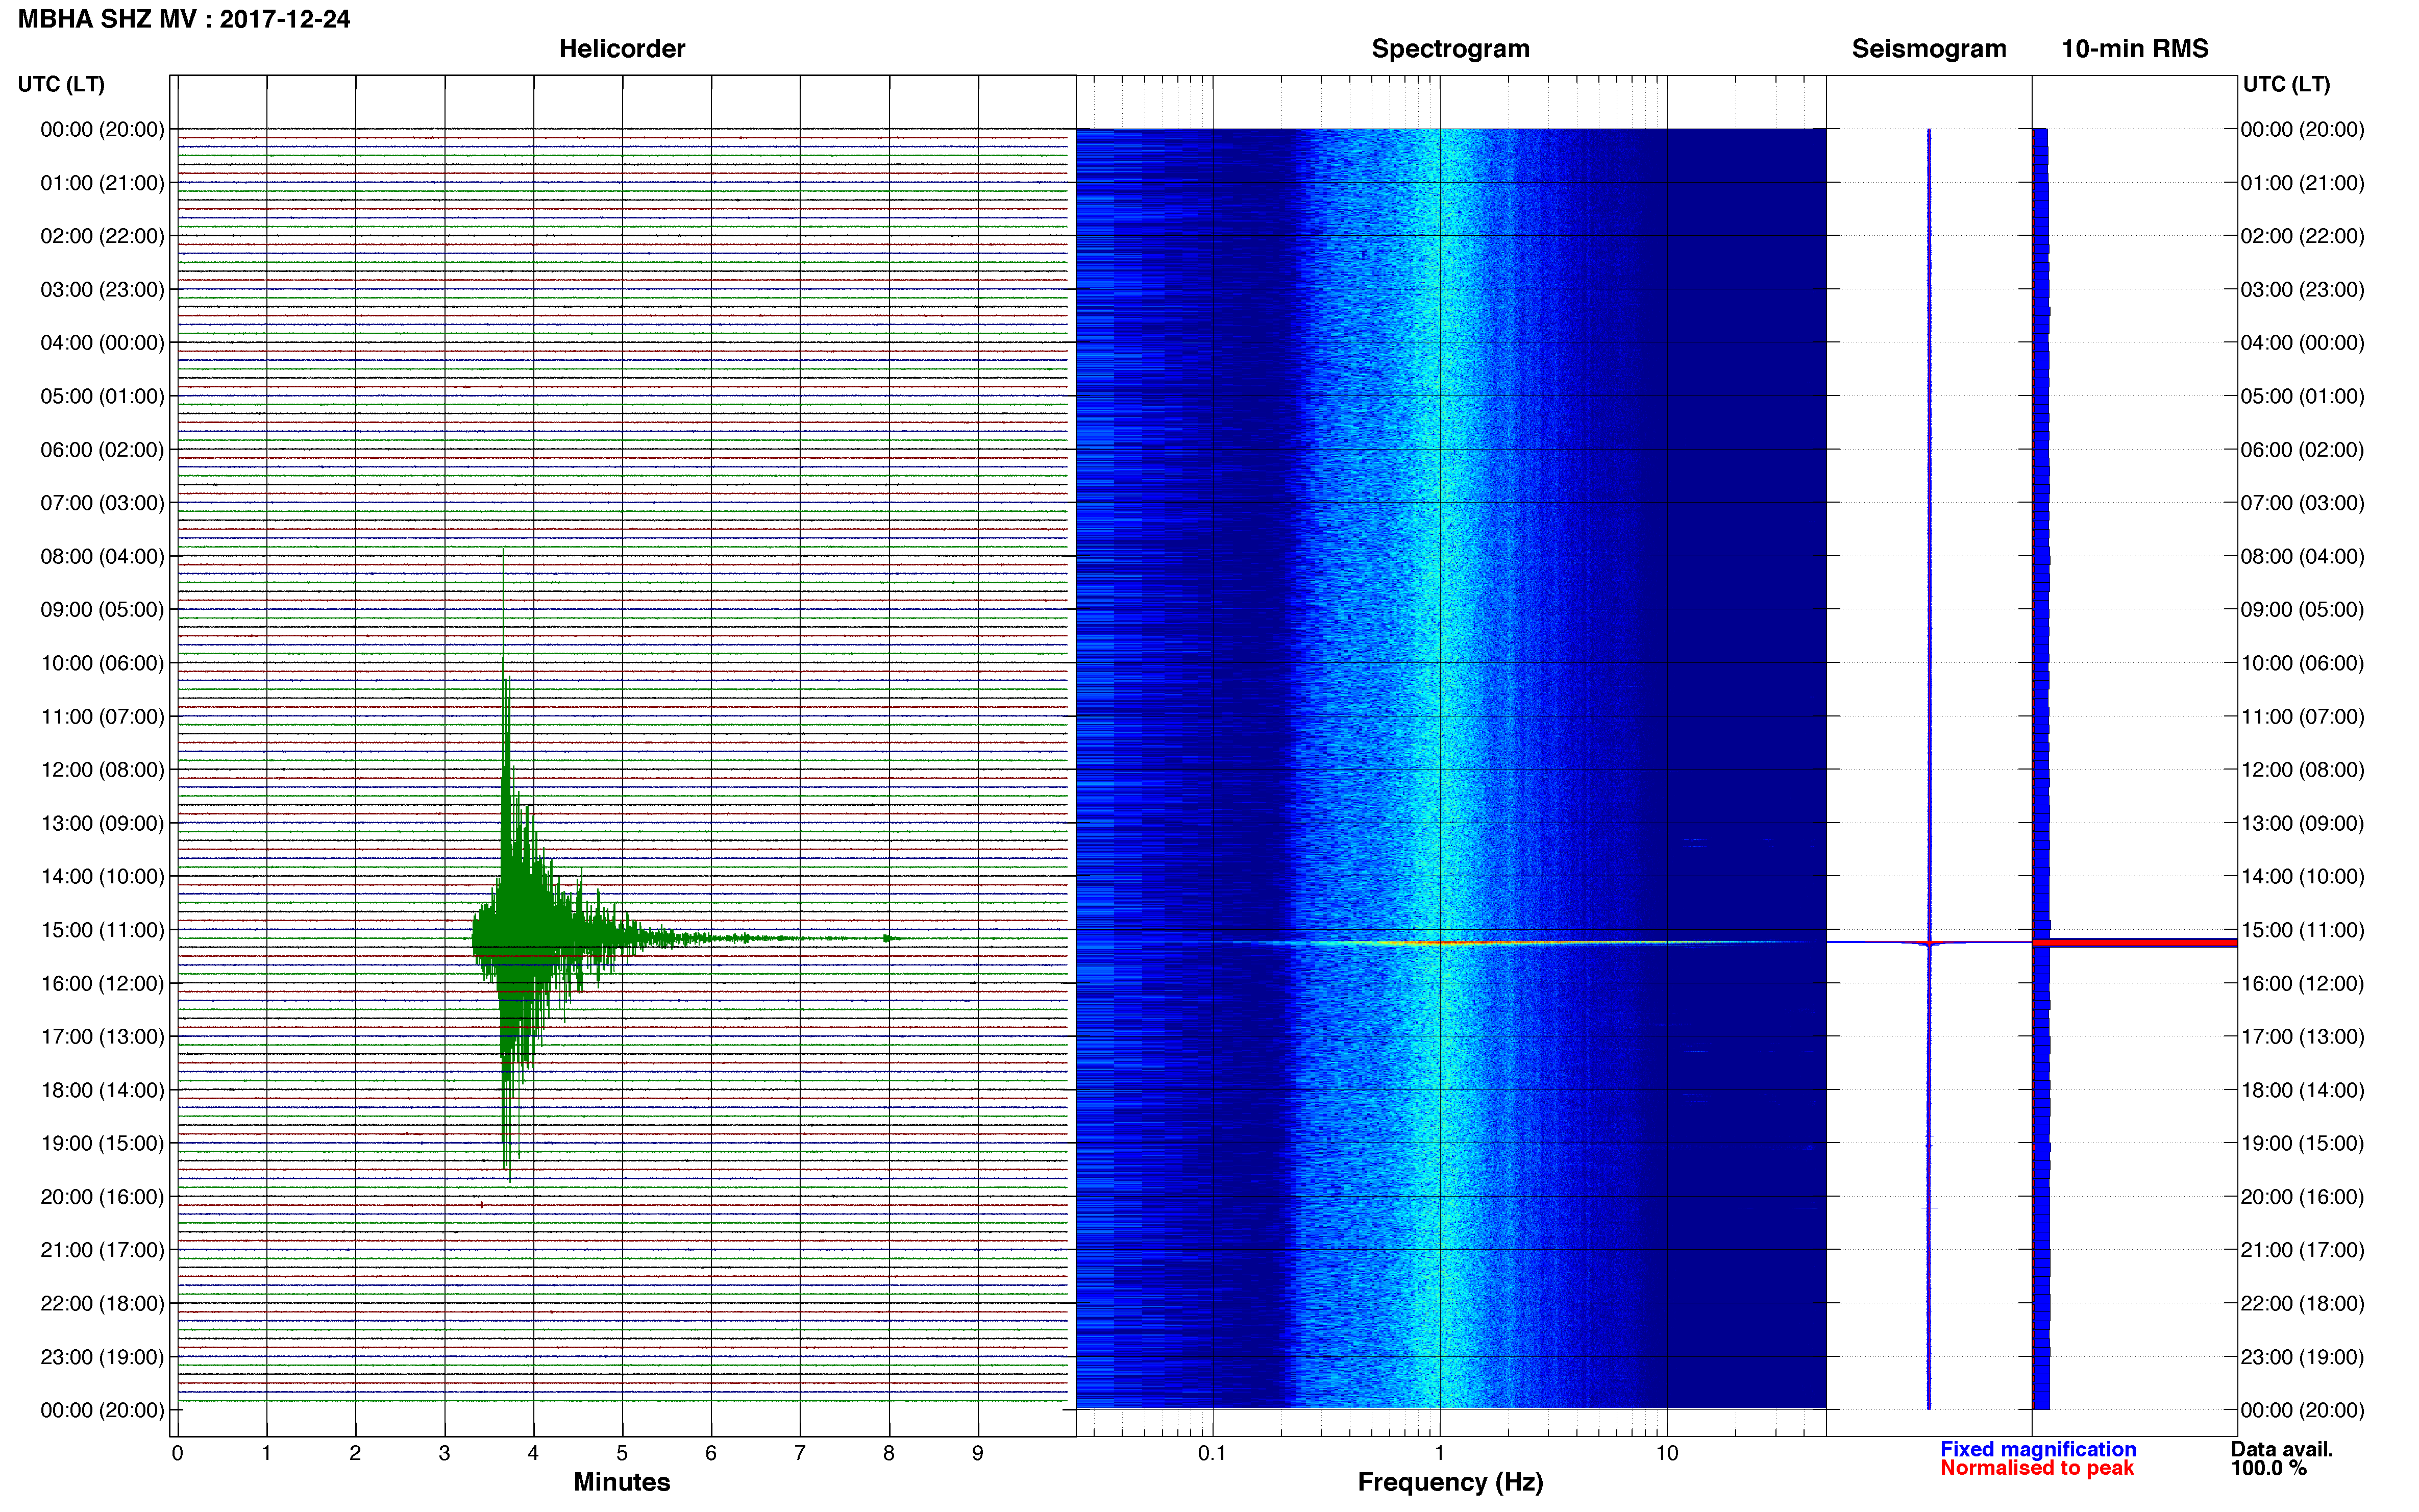Click the right time label '19:00 (15:00)'
This screenshot has height=1512, width=2419.
coord(2303,1143)
